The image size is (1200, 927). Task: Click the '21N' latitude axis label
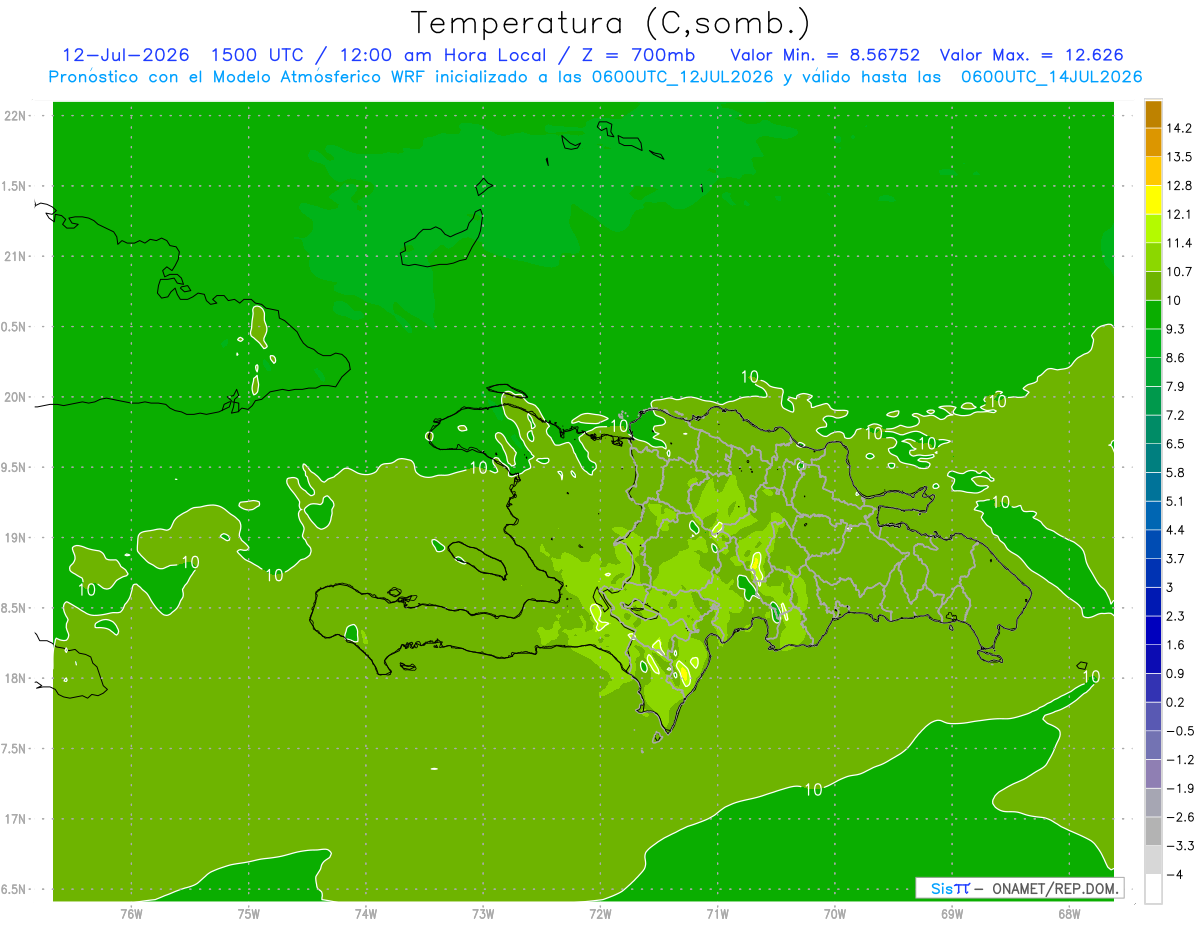click(16, 256)
